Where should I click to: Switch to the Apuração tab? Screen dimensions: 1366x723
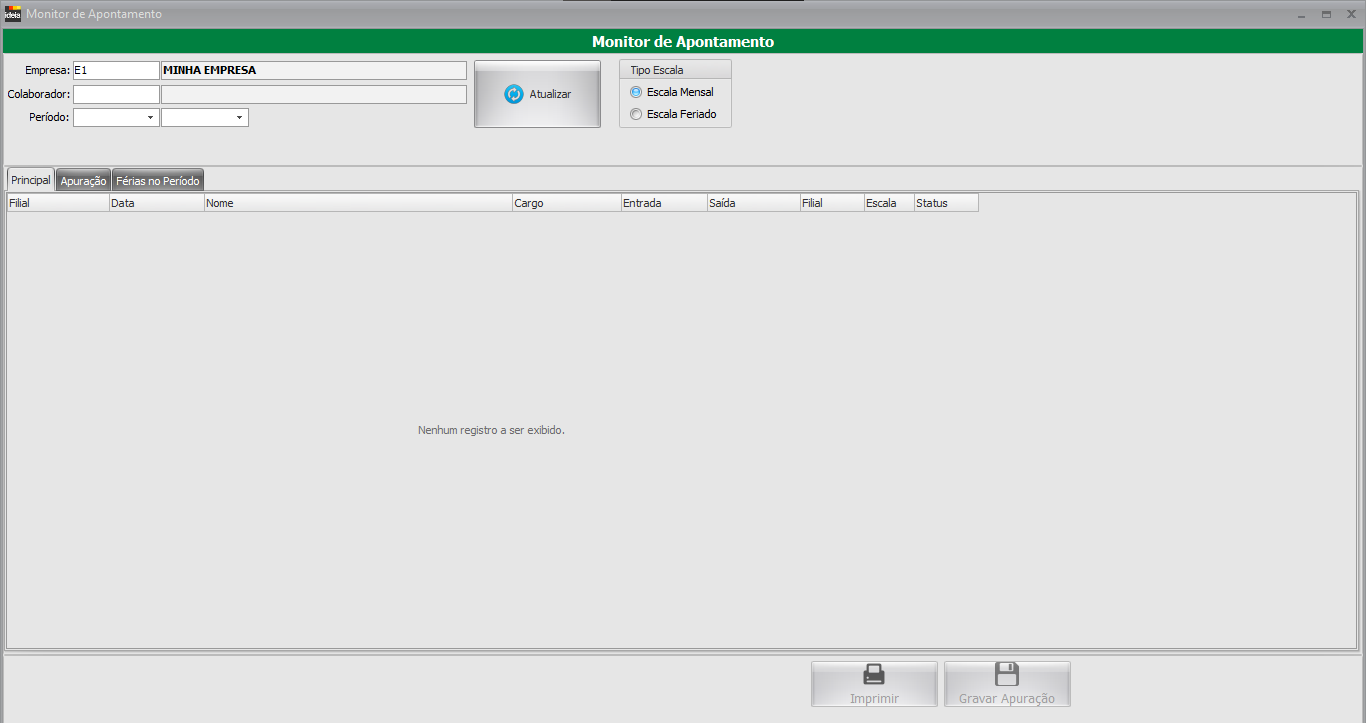click(83, 181)
